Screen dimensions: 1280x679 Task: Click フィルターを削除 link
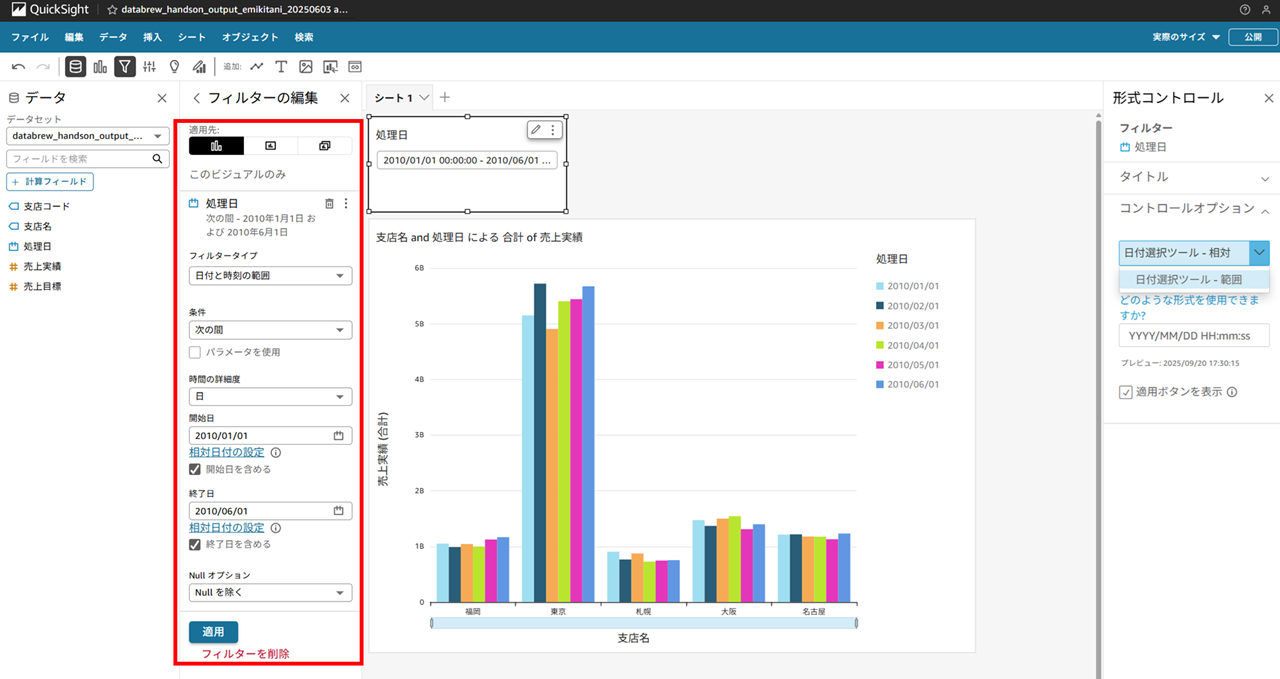[246, 654]
